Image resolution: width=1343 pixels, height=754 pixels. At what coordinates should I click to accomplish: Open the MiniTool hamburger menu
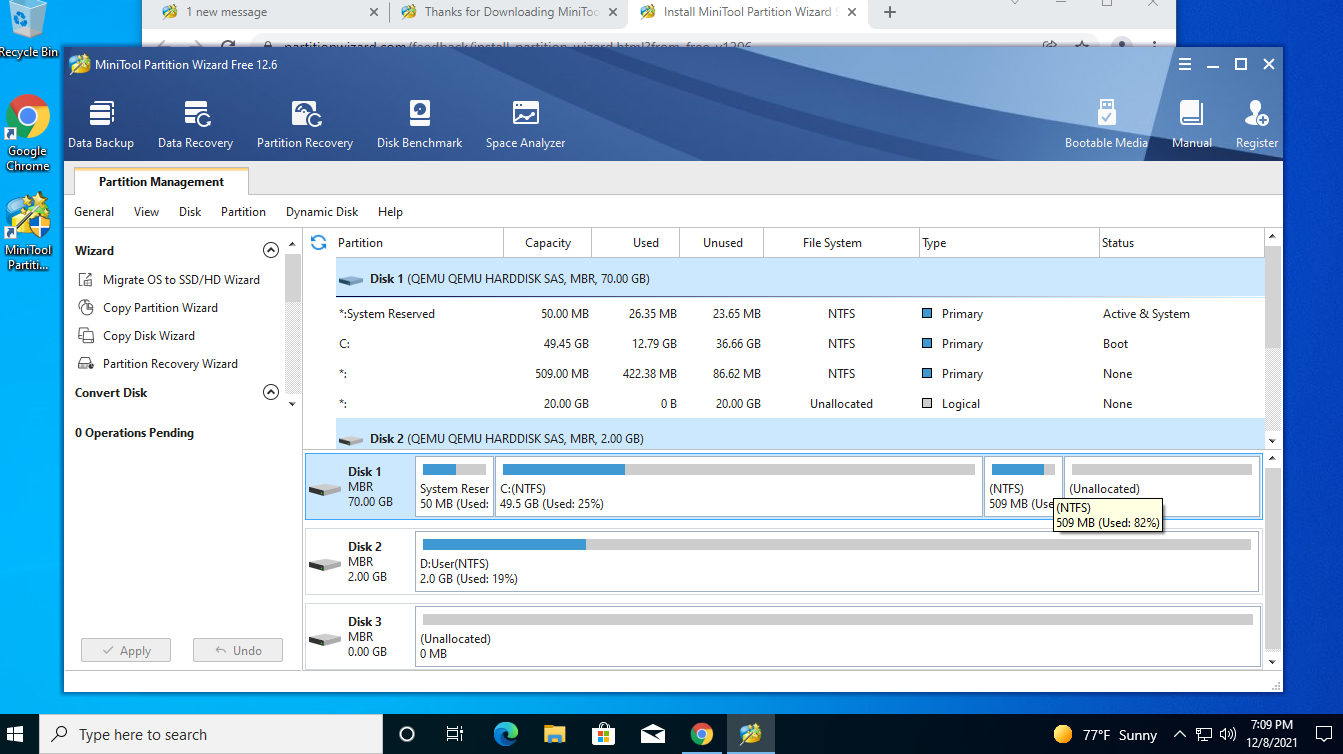(1185, 64)
